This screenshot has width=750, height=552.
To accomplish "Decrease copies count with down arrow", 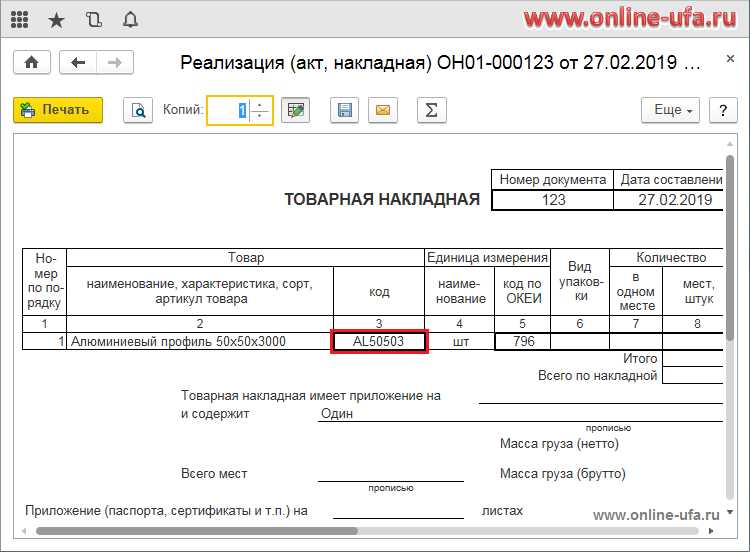I will coord(260,116).
